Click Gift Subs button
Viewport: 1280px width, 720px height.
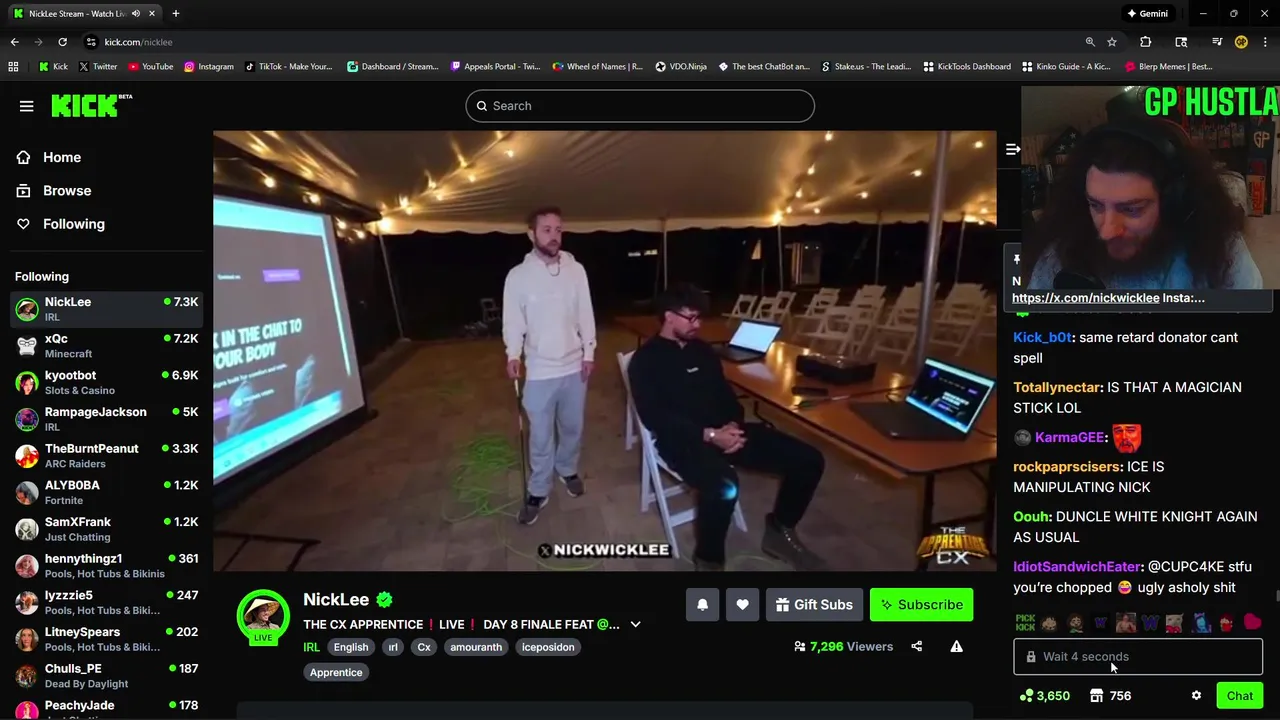(x=814, y=604)
